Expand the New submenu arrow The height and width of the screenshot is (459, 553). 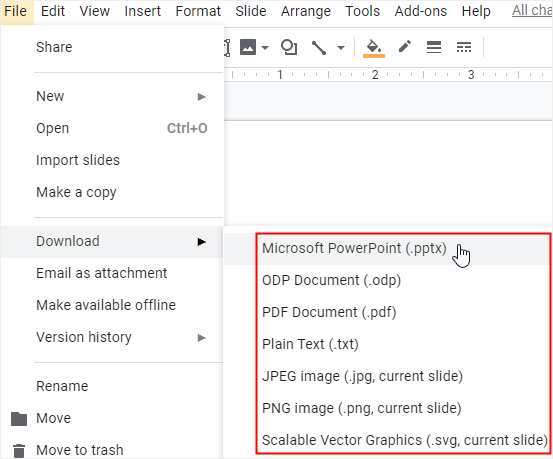[201, 97]
